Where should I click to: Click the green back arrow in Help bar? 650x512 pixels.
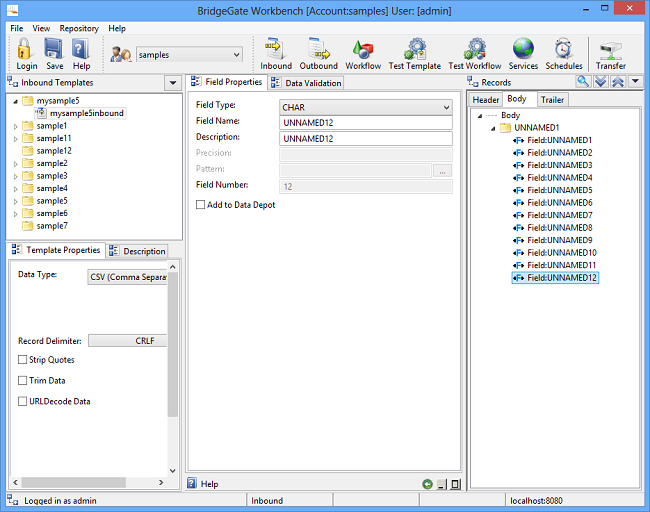tap(427, 484)
